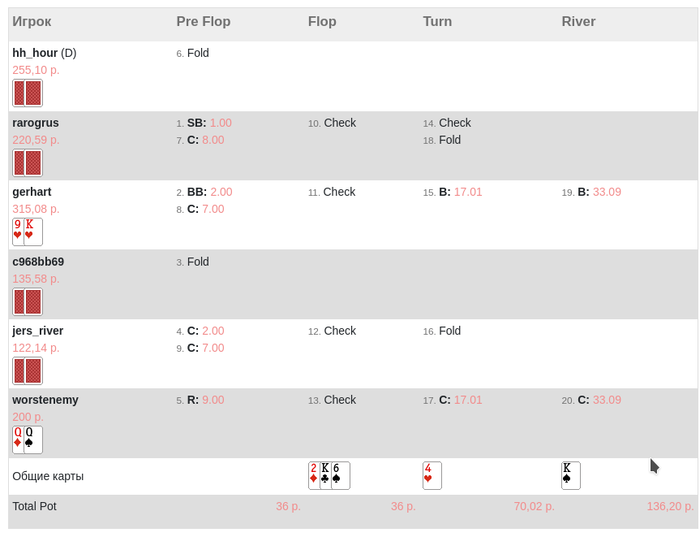Image resolution: width=700 pixels, height=537 pixels.
Task: Click worstenemy's Queen of spades card
Action: [33, 440]
